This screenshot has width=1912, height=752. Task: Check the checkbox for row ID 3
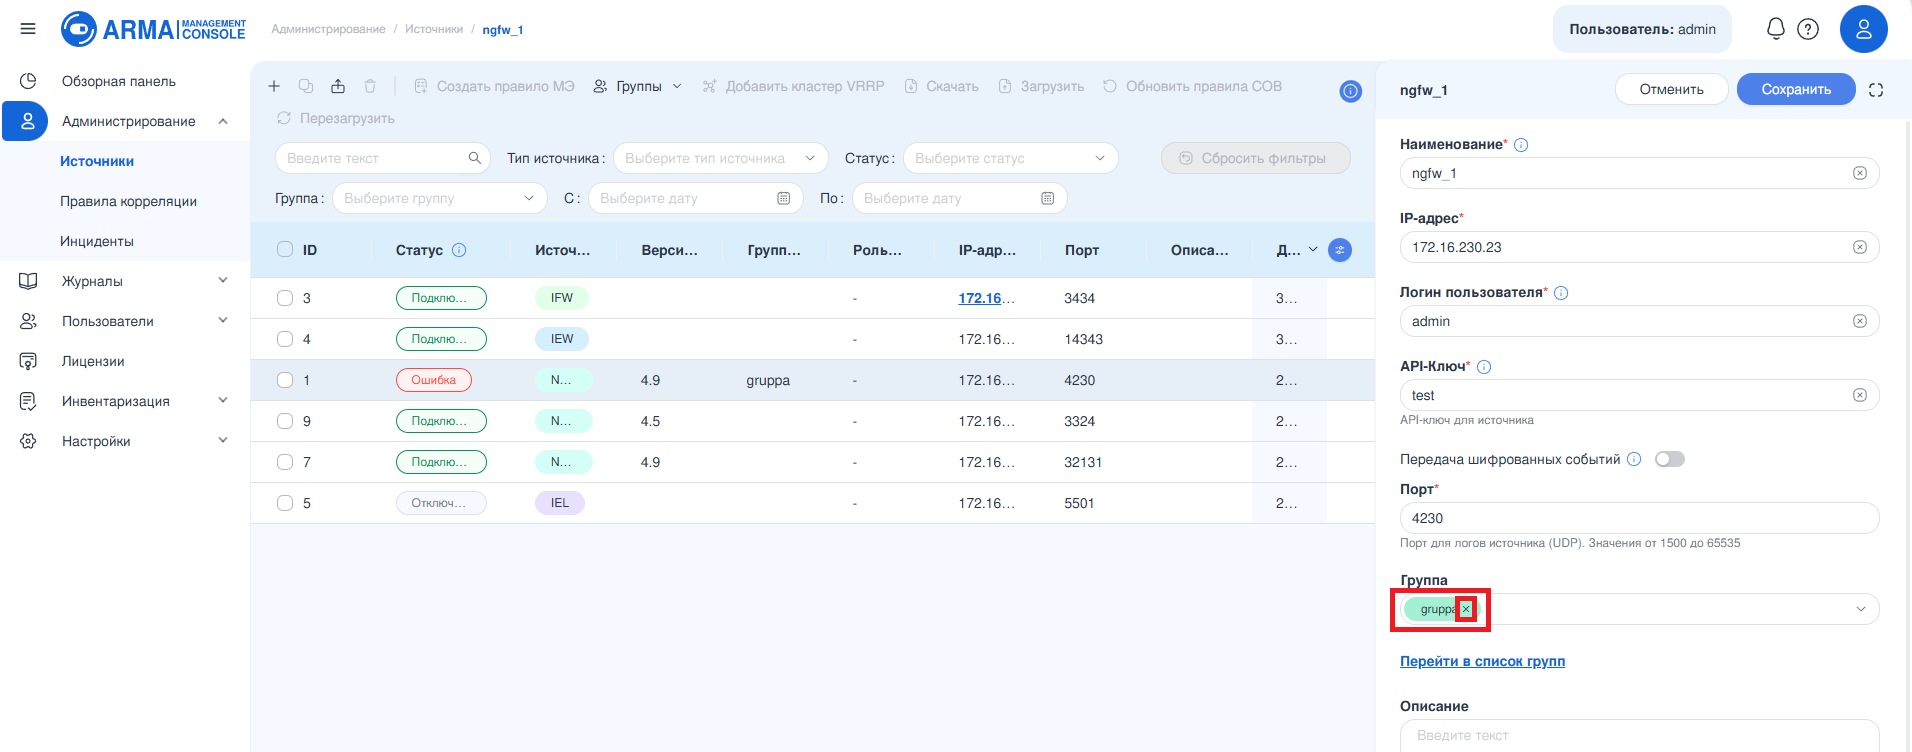click(285, 298)
